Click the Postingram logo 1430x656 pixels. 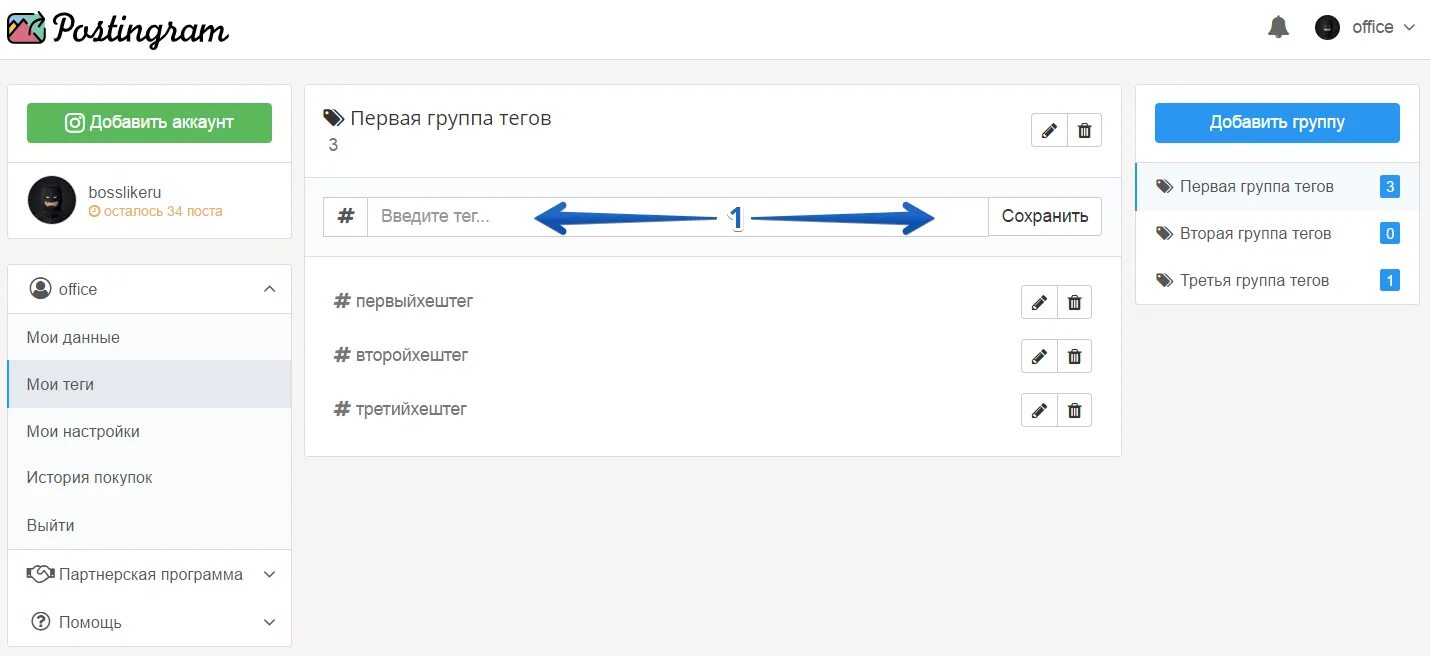click(118, 28)
